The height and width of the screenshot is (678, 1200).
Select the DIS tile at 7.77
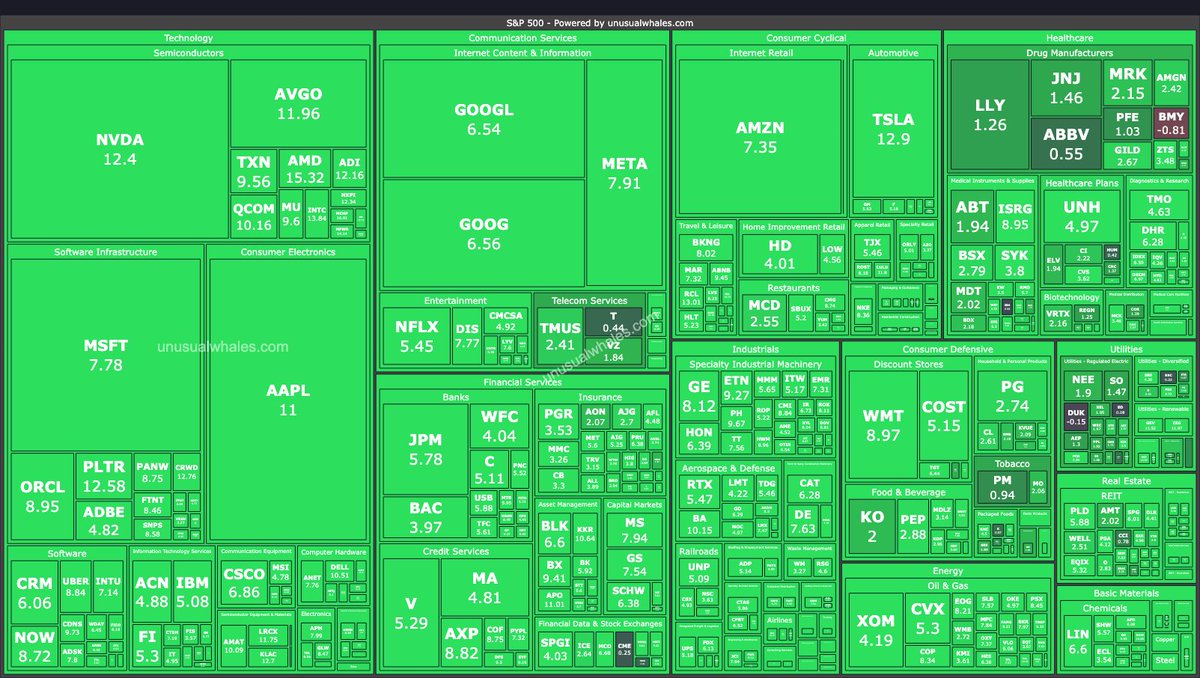tap(467, 336)
